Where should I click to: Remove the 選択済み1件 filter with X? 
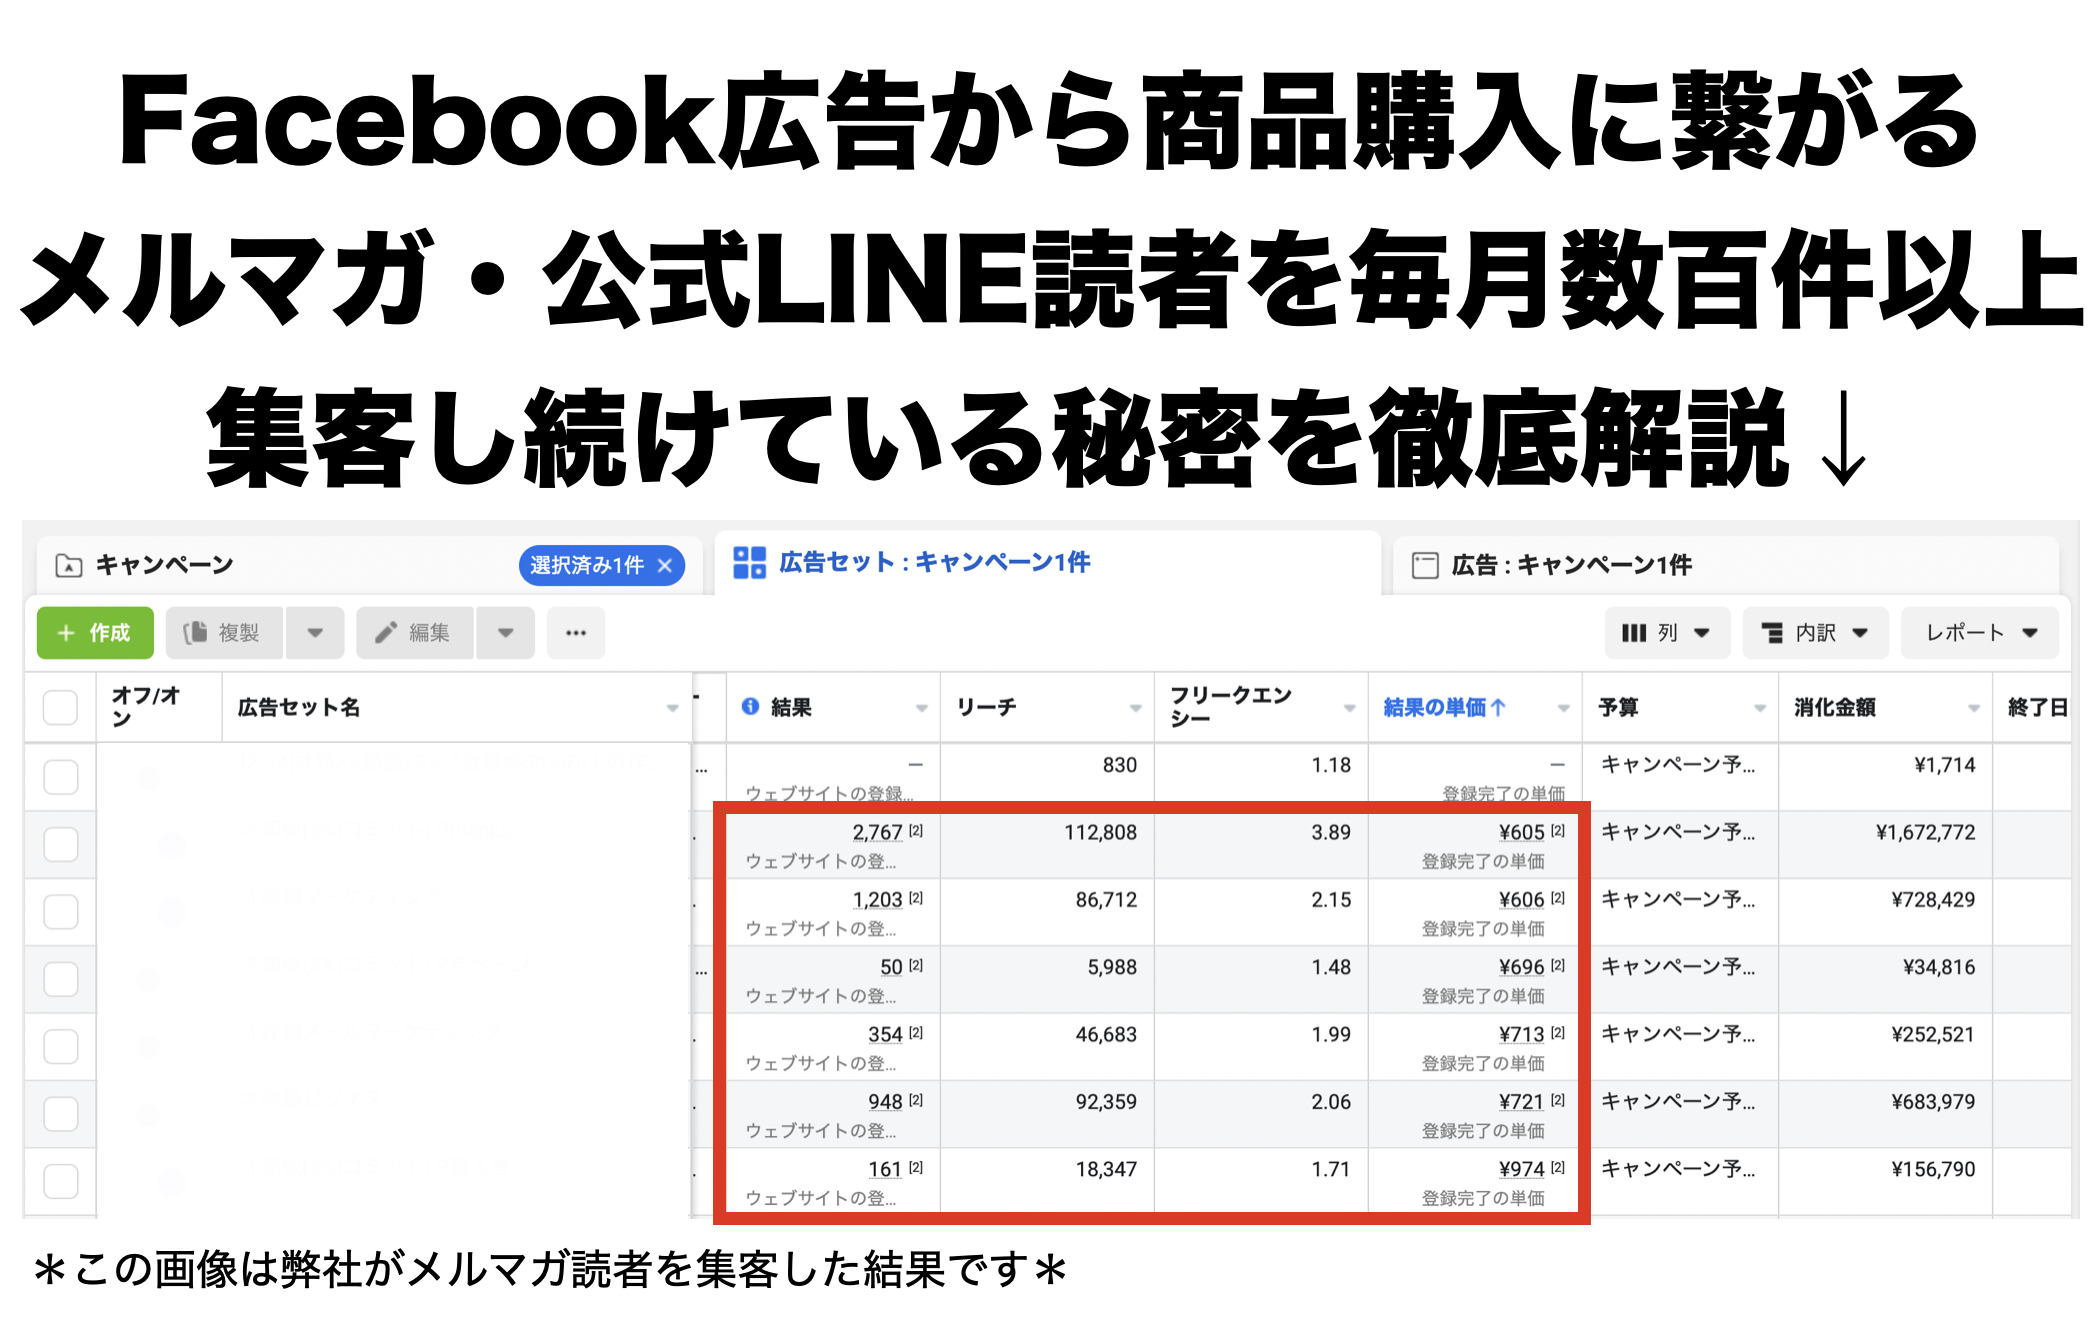(665, 565)
